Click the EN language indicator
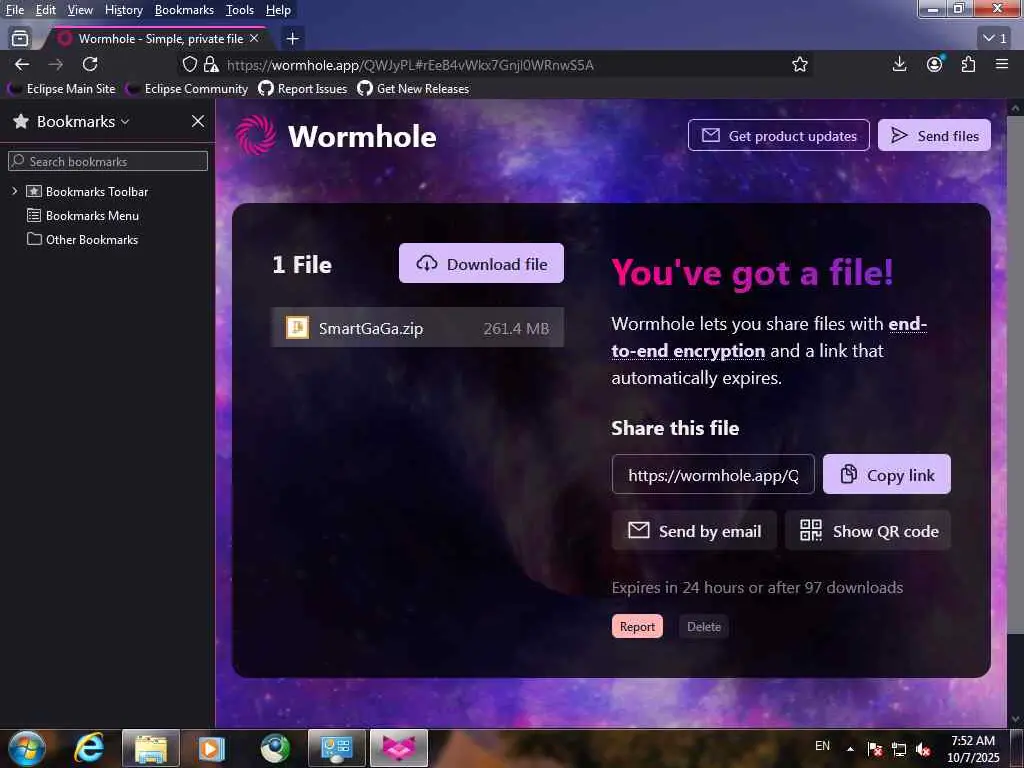The width and height of the screenshot is (1024, 768). (822, 745)
